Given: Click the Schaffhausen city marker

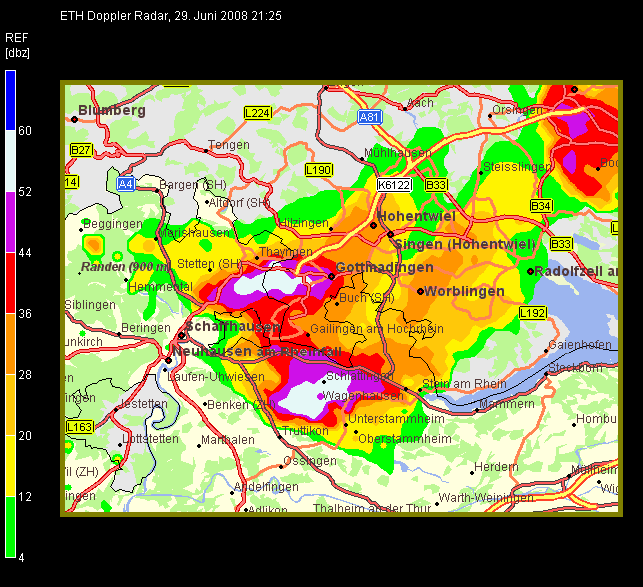Looking at the screenshot, I should tap(181, 336).
